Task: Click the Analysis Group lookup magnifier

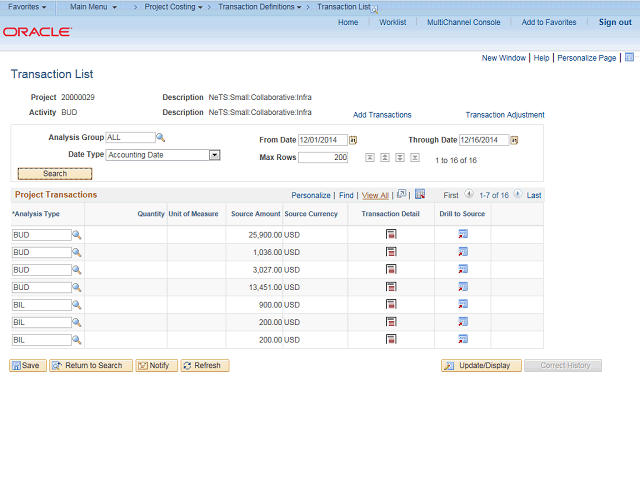Action: [x=160, y=137]
